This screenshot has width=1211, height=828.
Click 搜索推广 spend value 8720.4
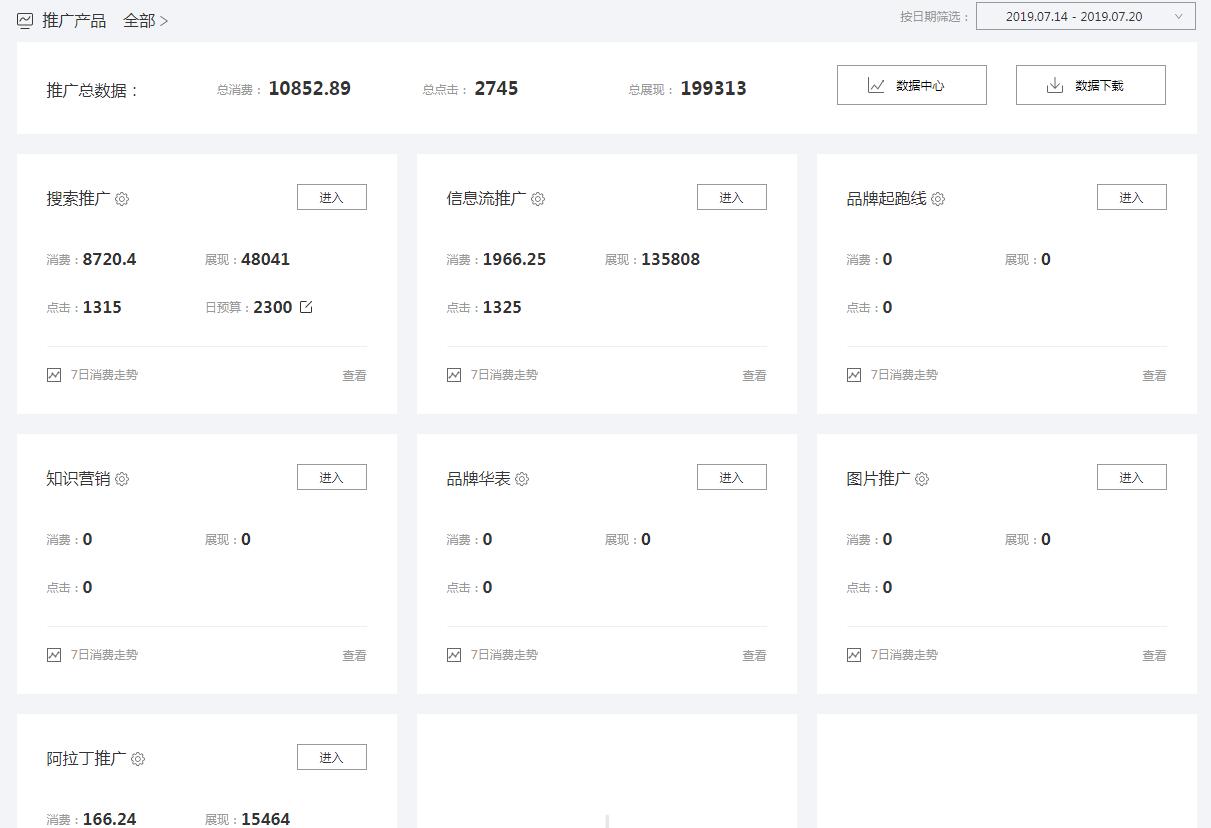[109, 259]
